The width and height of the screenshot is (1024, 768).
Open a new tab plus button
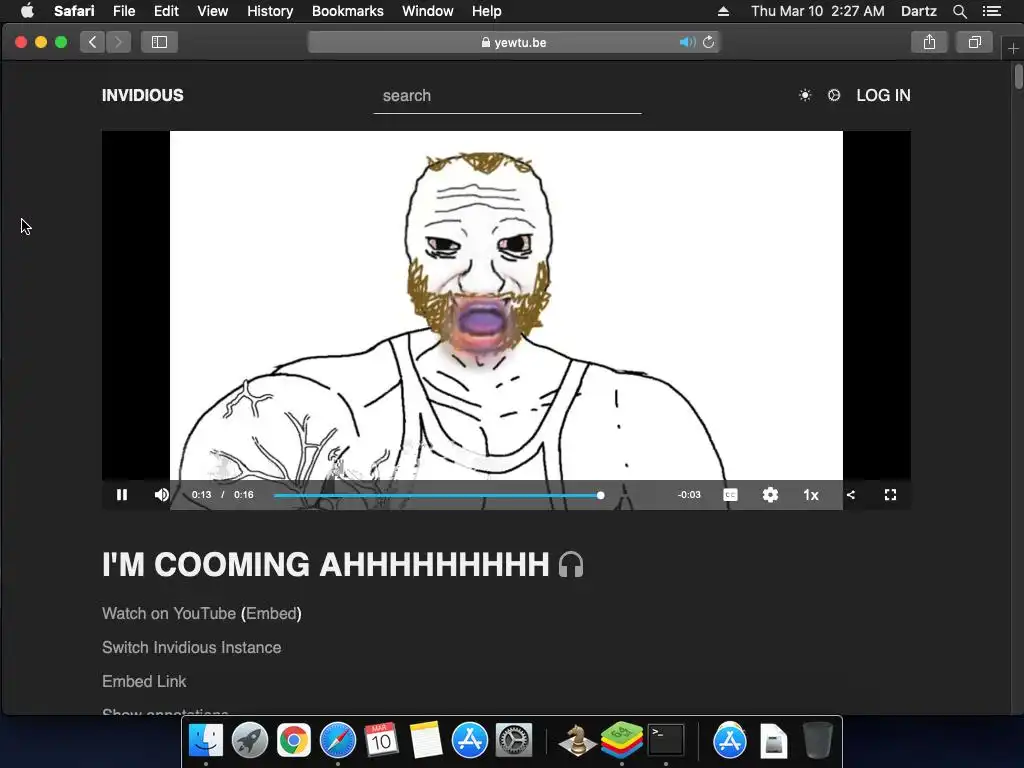(x=1013, y=48)
